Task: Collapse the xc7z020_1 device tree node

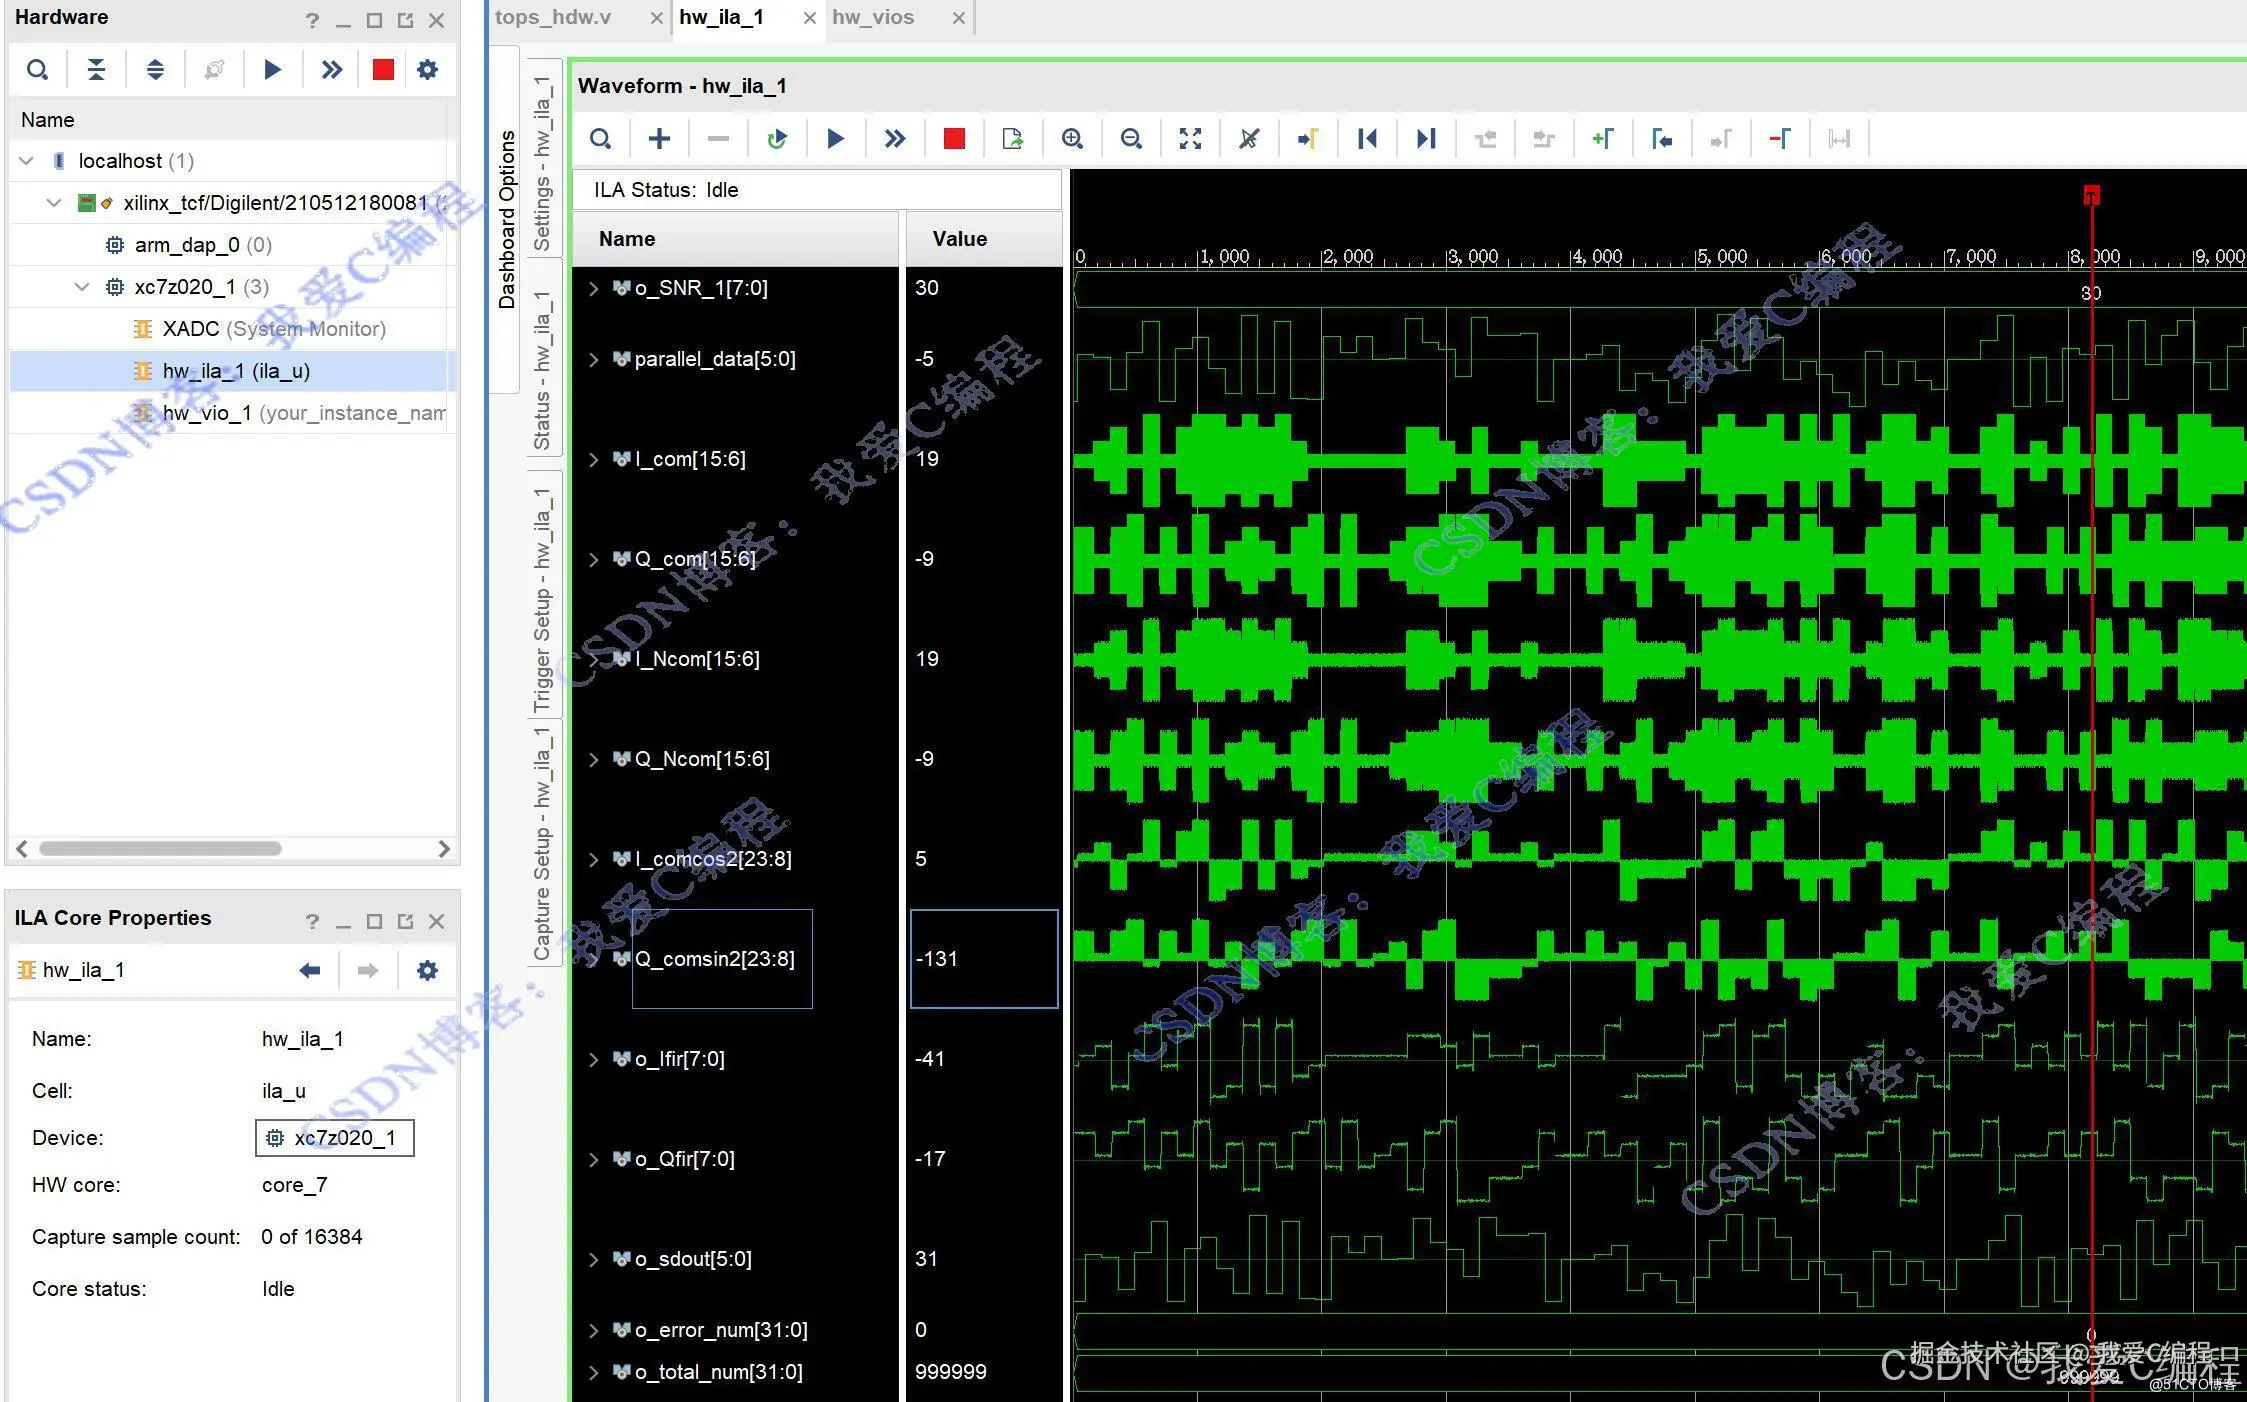Action: [82, 287]
